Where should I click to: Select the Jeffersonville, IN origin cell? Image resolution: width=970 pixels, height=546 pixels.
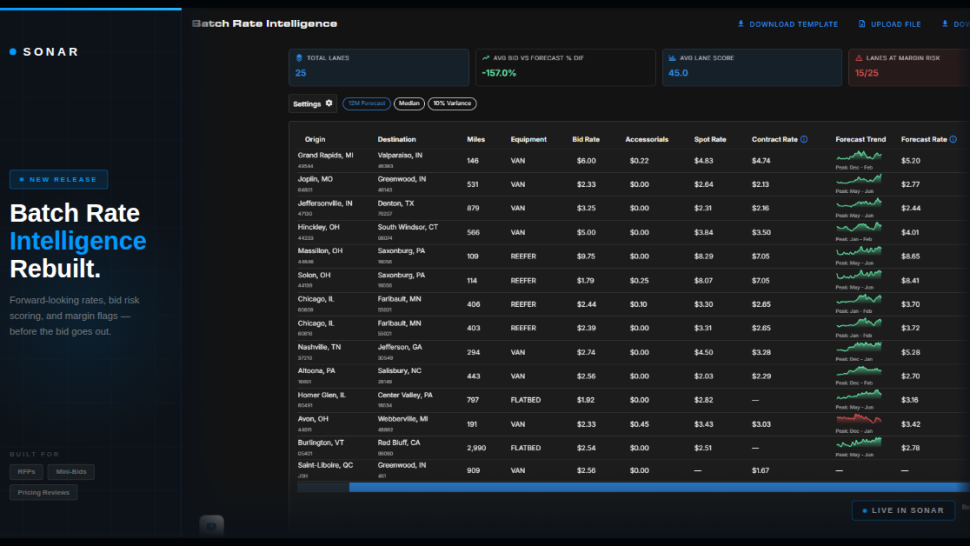coord(325,203)
